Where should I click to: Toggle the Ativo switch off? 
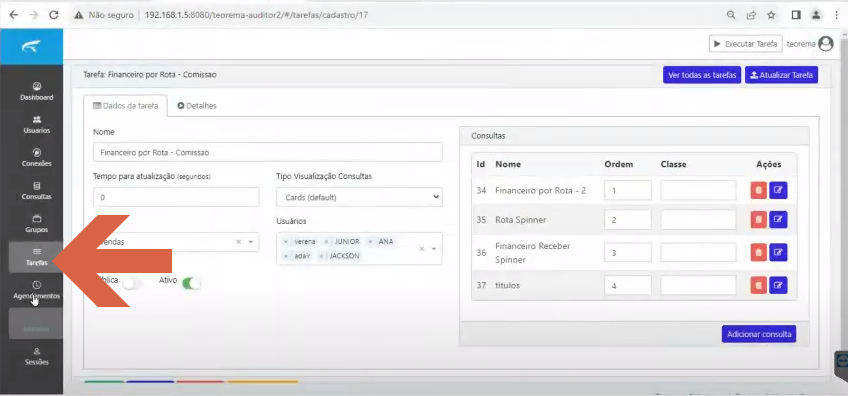tap(191, 283)
